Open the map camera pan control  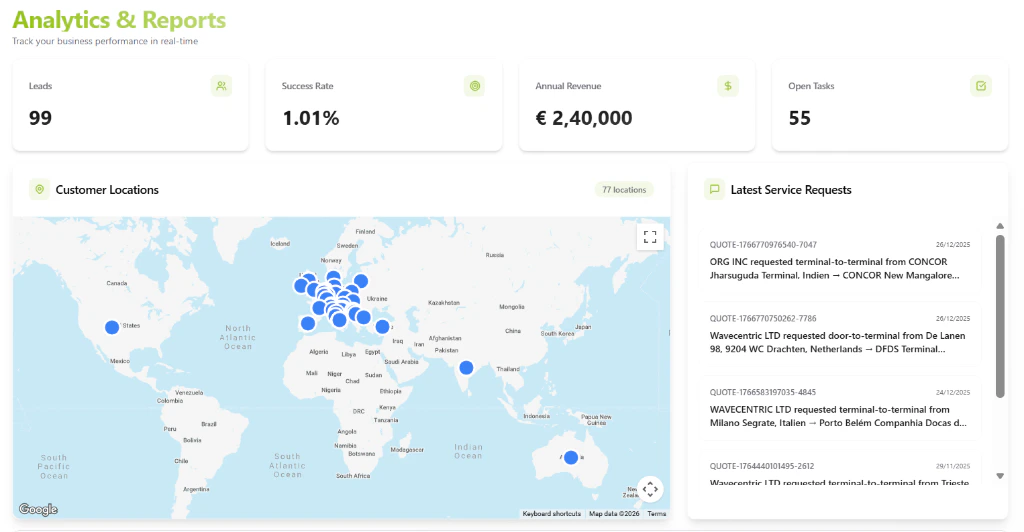650,489
